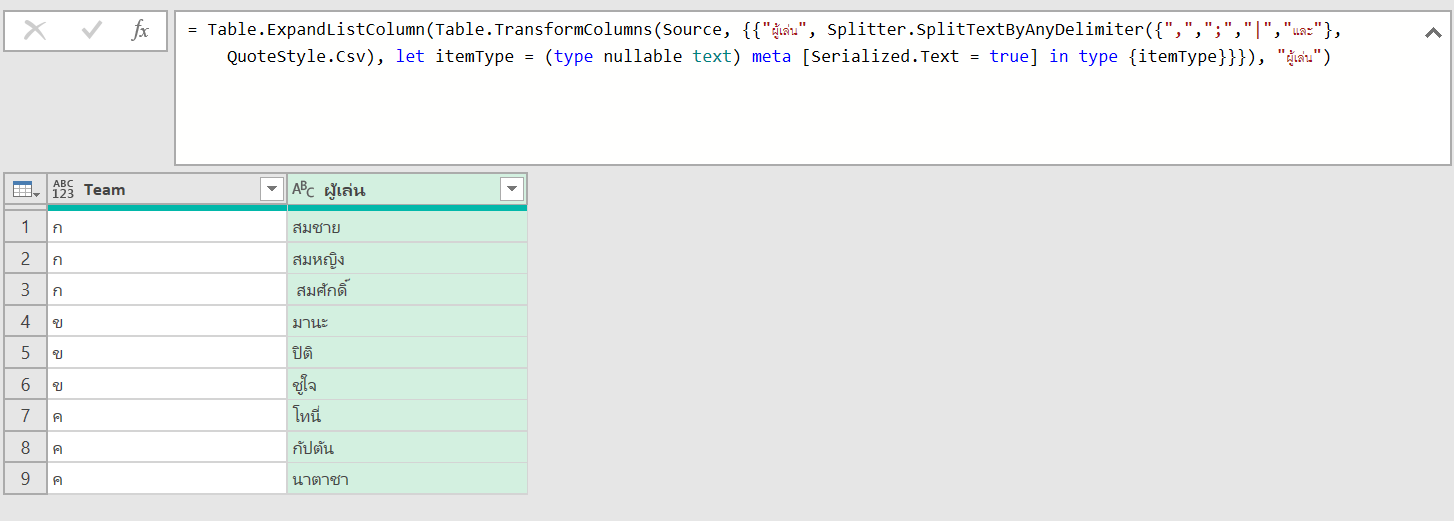Viewport: 1454px width, 521px height.
Task: Change the ผู้เล่น column data type icon
Action: pos(303,189)
